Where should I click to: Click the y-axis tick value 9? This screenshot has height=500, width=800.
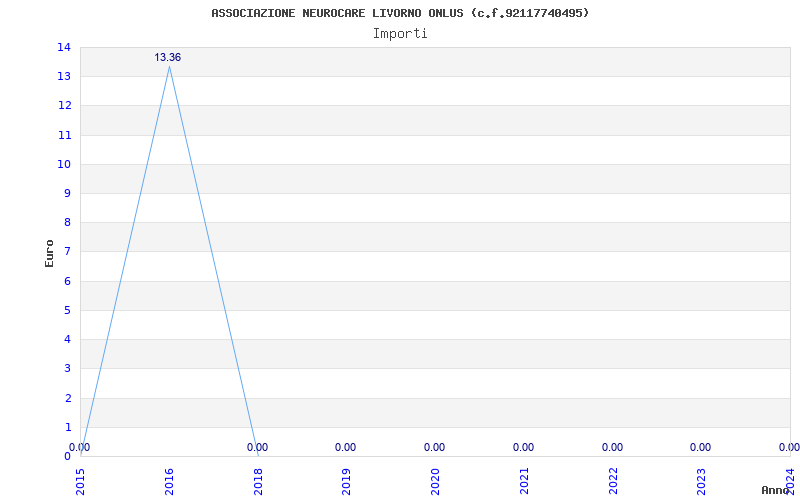click(68, 193)
